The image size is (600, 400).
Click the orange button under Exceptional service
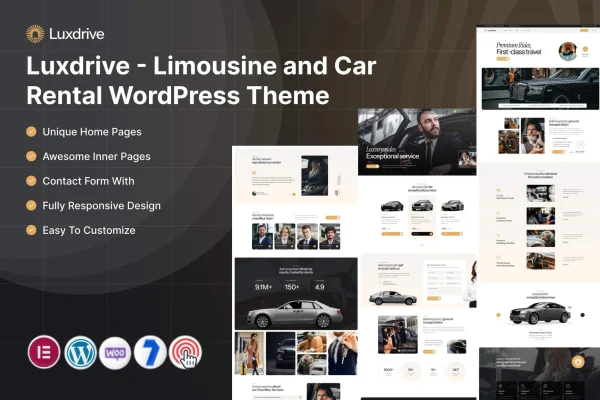click(372, 166)
